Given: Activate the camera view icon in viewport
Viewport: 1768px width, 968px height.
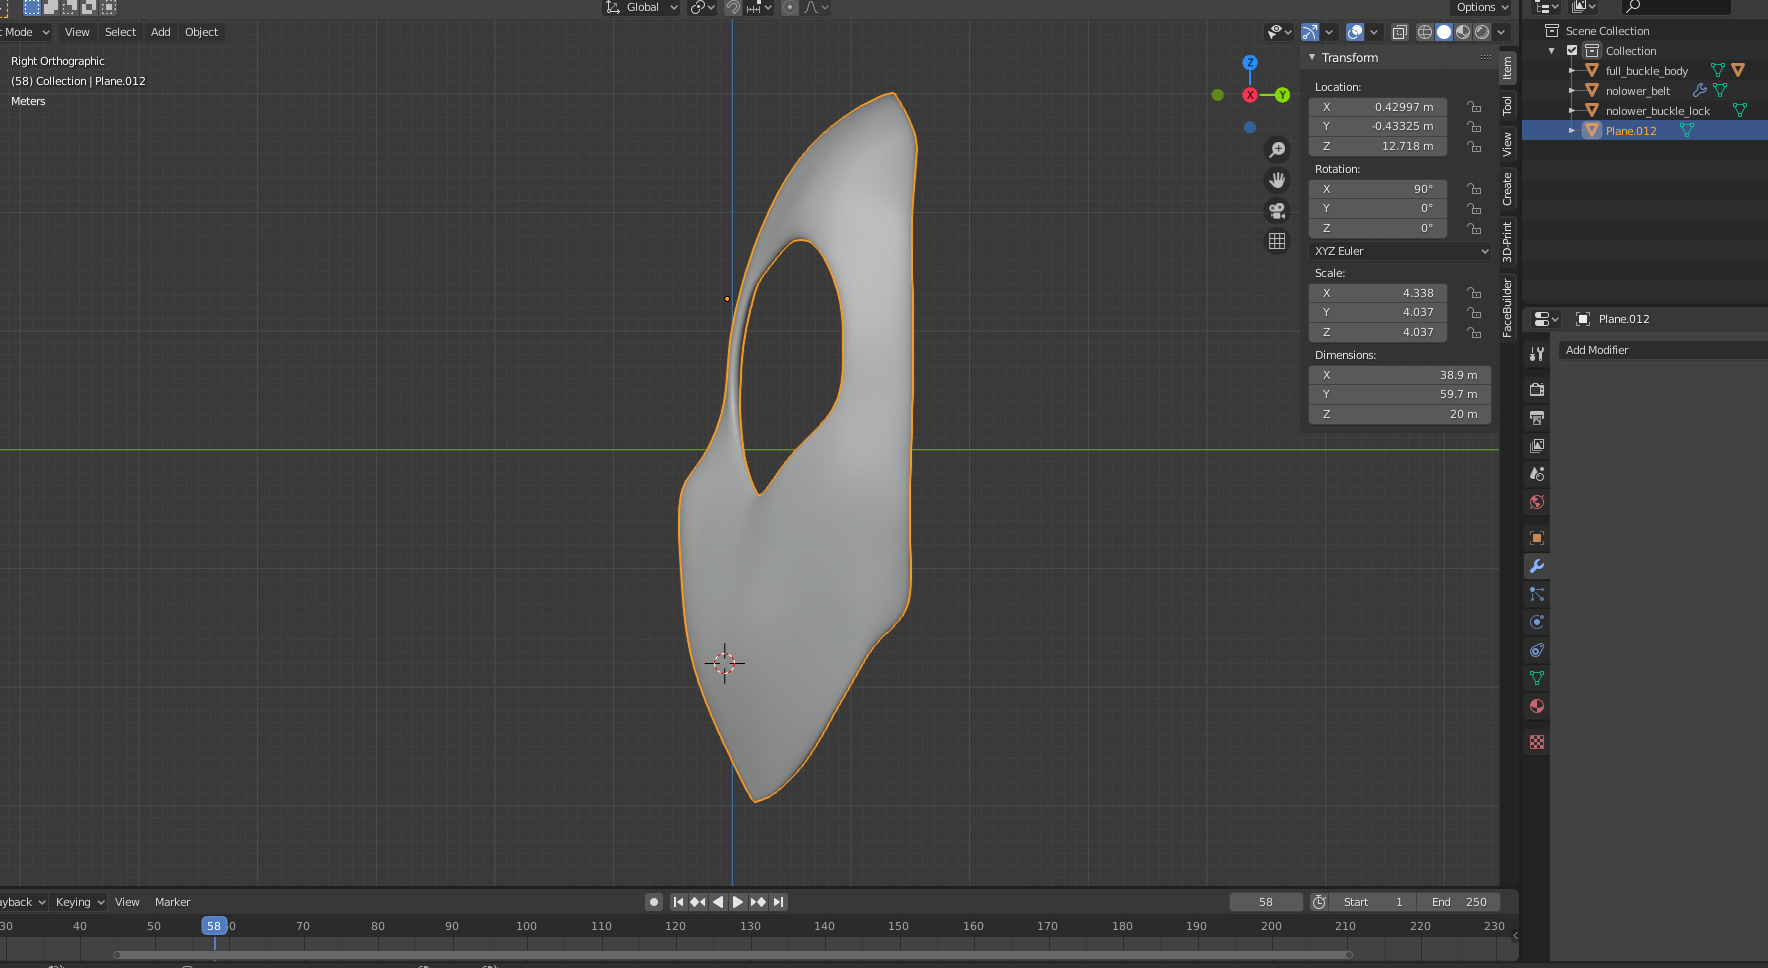Looking at the screenshot, I should pos(1276,210).
